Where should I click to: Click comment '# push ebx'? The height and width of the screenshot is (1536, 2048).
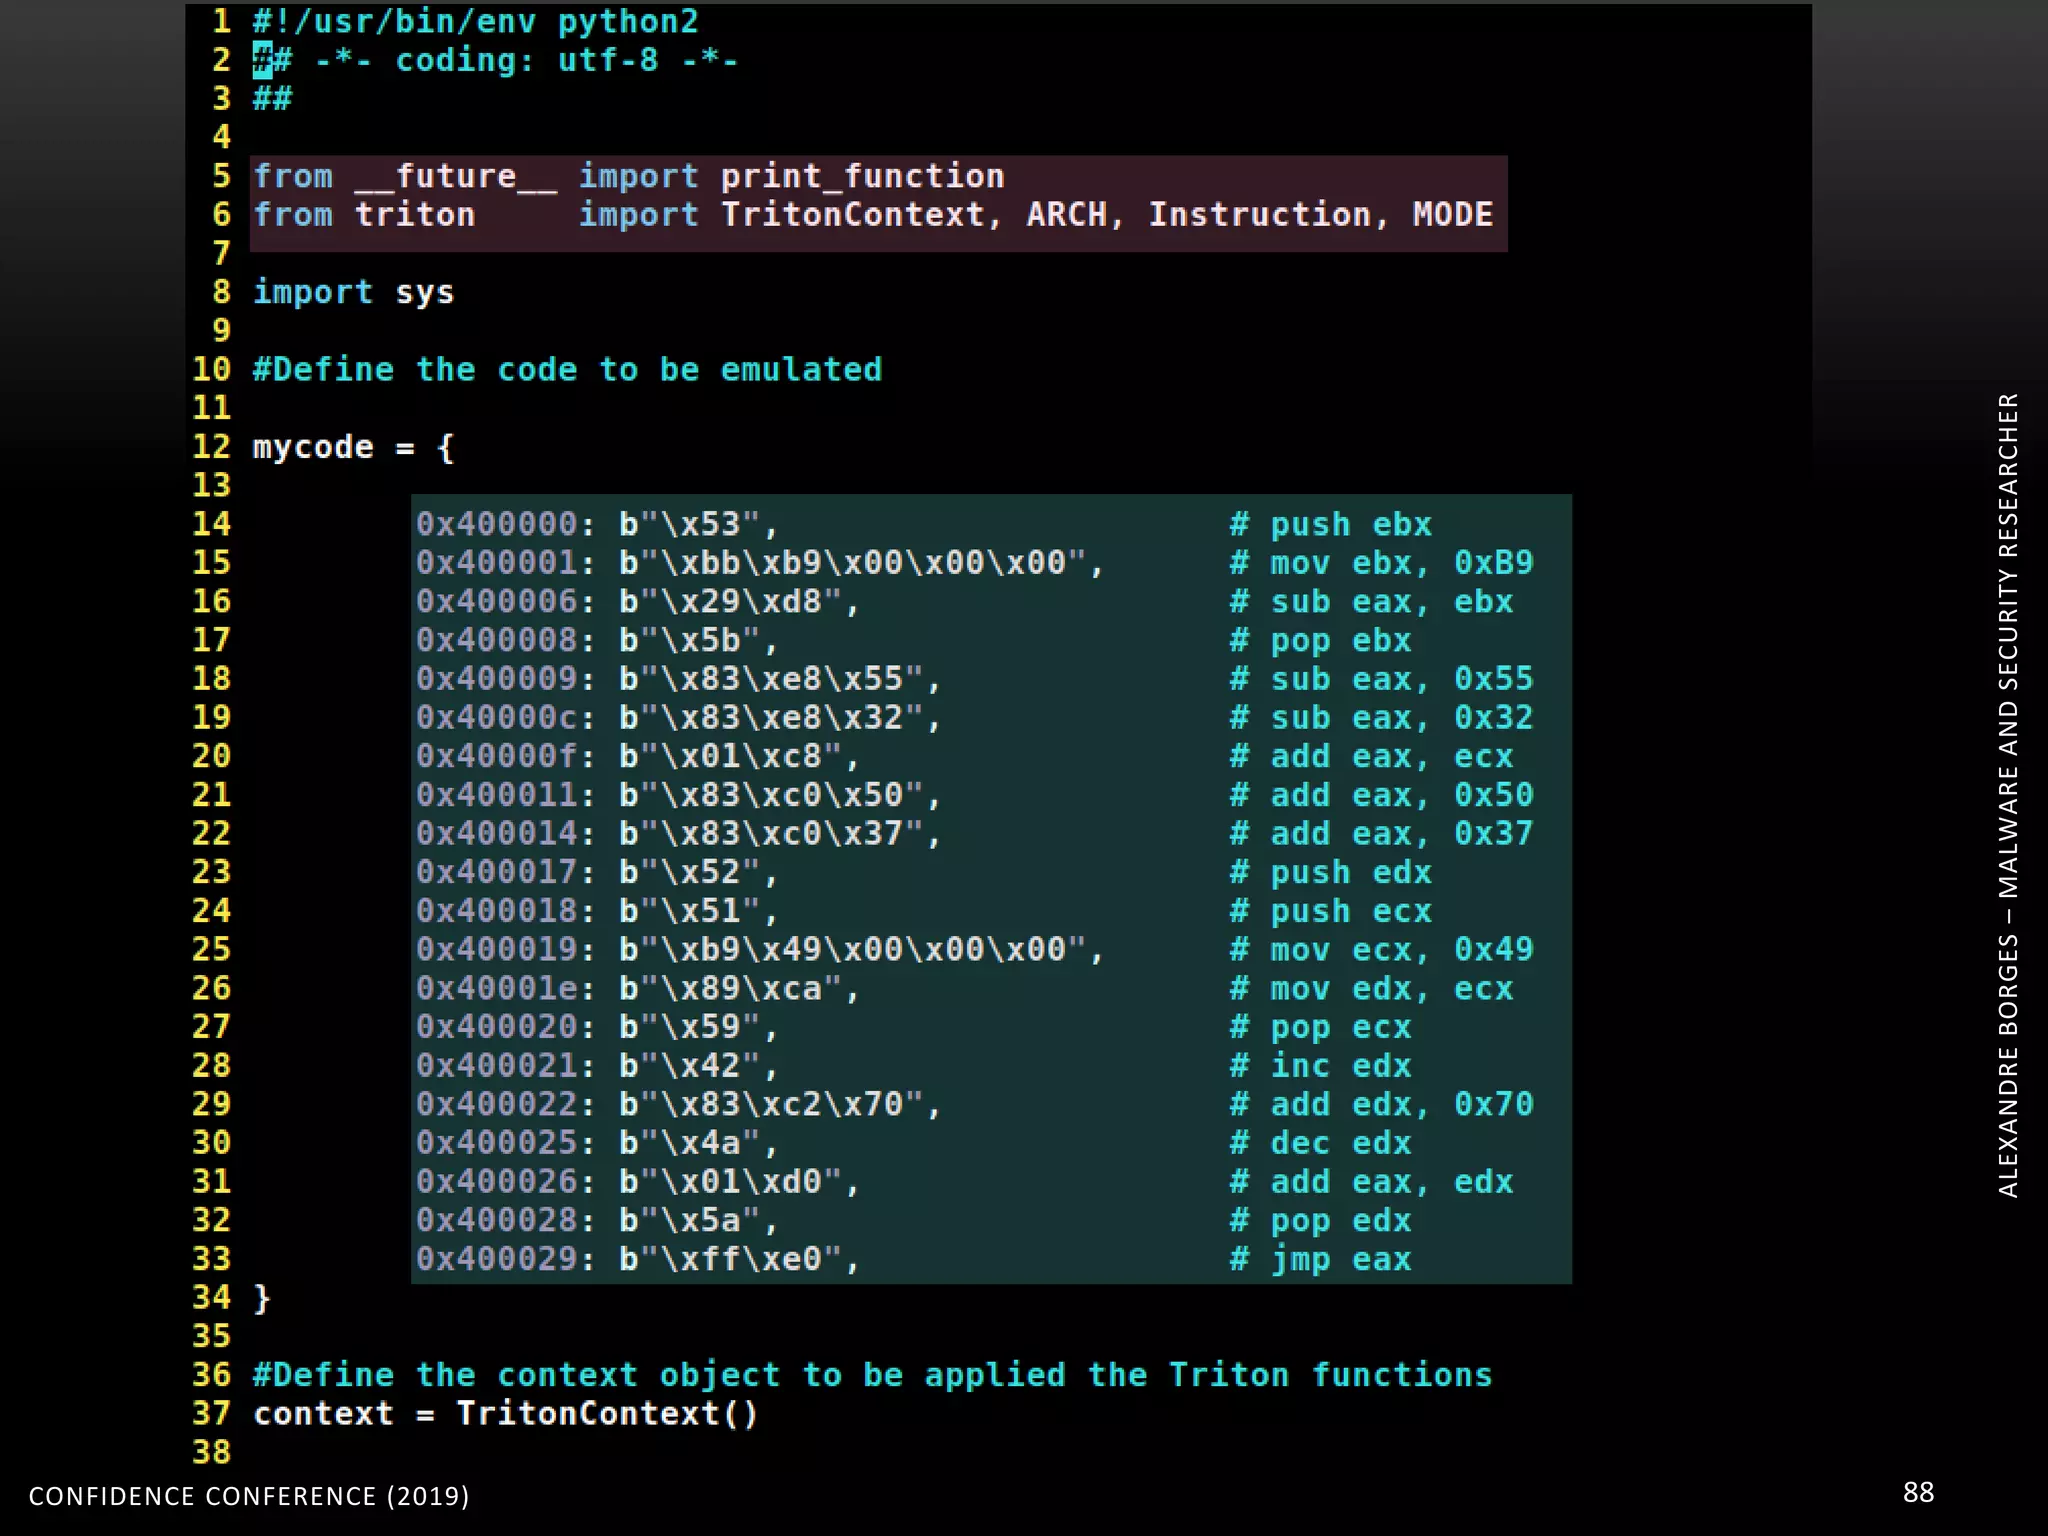coord(1331,524)
